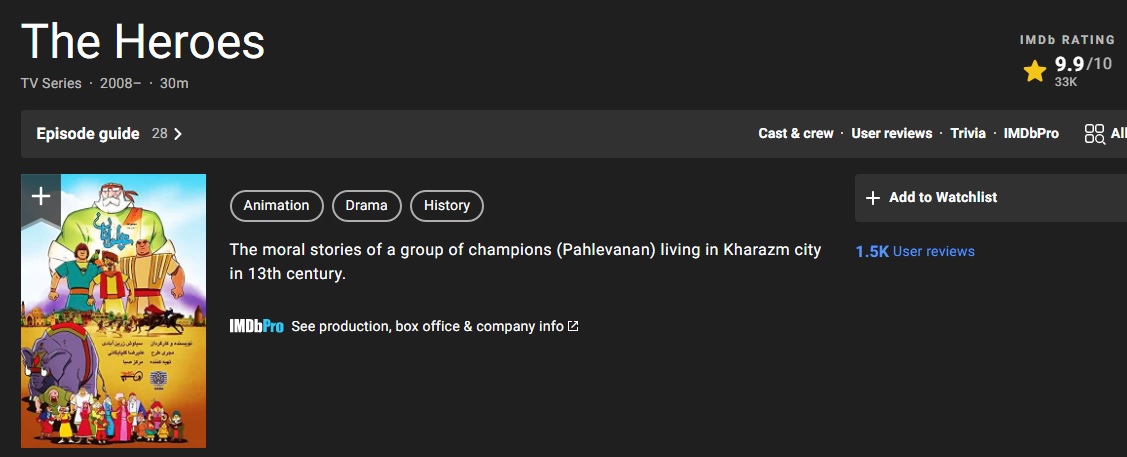View the 1.5K User reviews link
Screen dimensions: 1127x457
(915, 251)
